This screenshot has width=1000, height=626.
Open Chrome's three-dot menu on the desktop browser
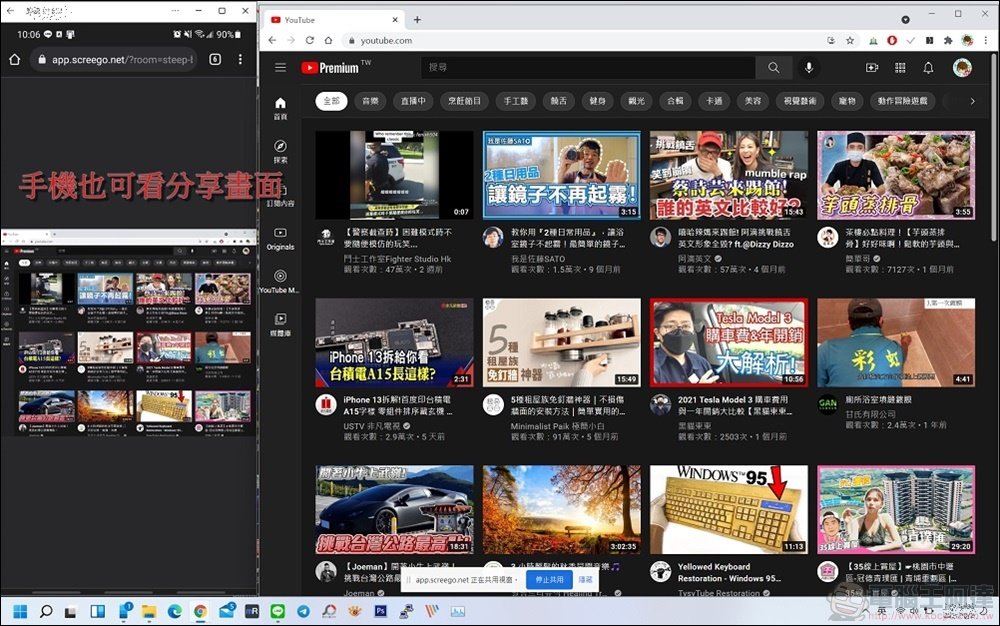click(986, 40)
